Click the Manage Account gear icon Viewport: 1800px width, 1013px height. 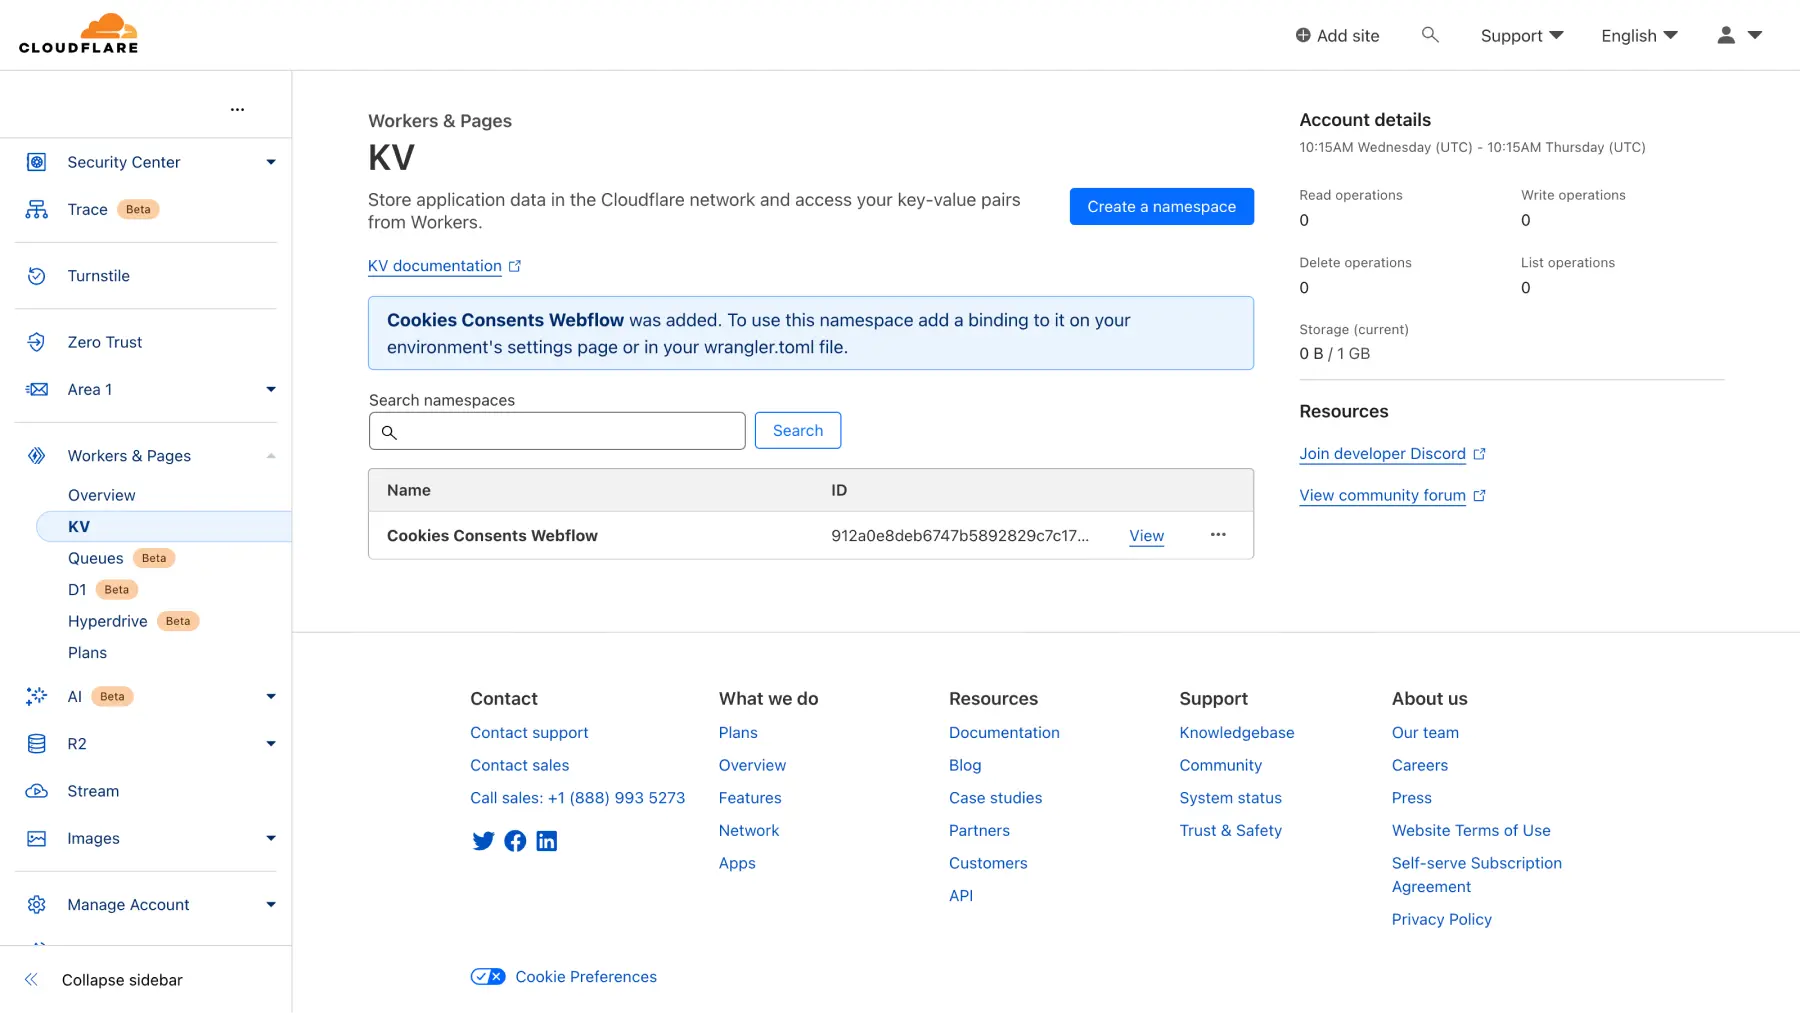point(37,904)
